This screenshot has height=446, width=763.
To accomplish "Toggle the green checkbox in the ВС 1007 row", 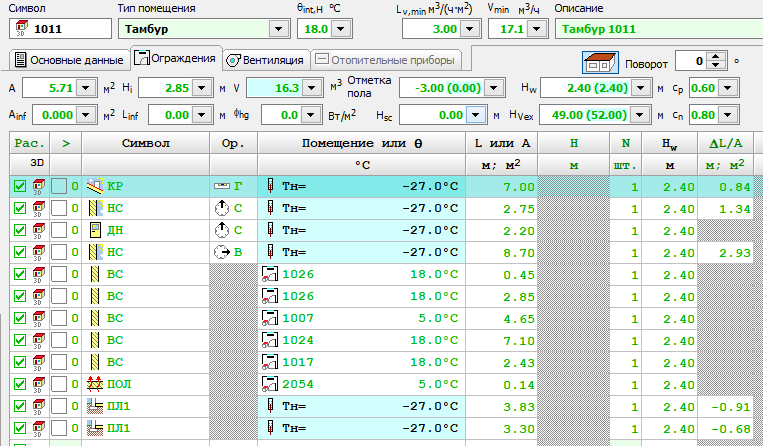I will point(20,318).
